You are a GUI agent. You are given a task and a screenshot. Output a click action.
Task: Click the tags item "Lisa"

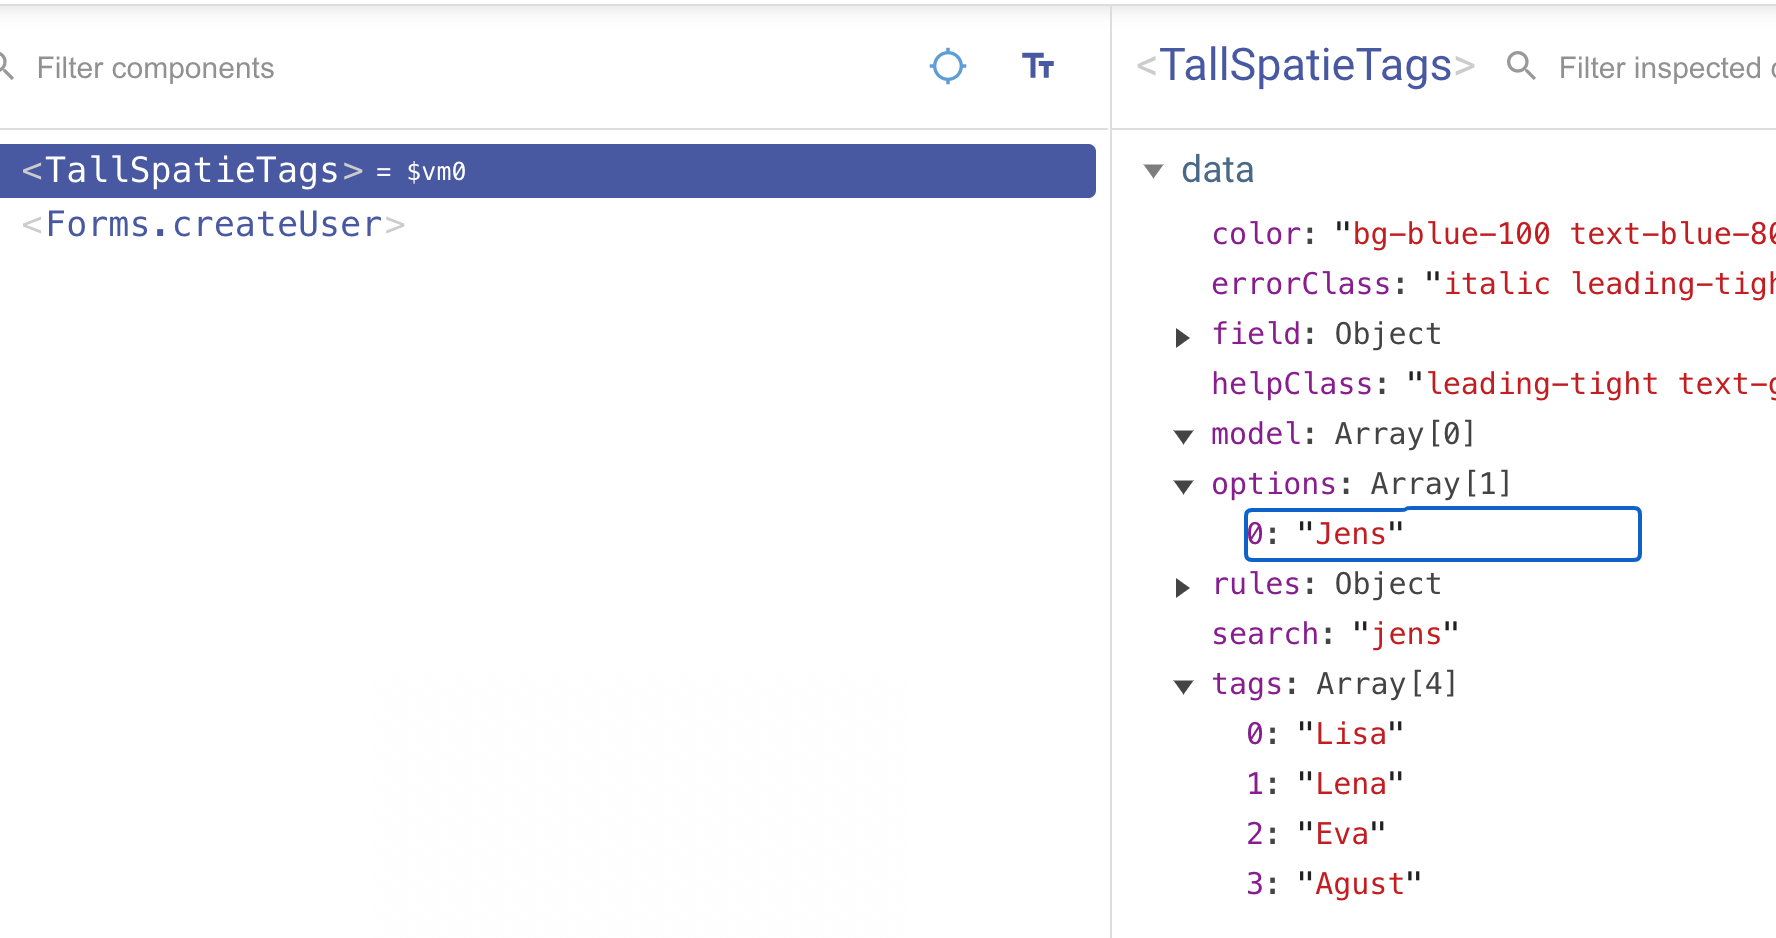[1325, 734]
